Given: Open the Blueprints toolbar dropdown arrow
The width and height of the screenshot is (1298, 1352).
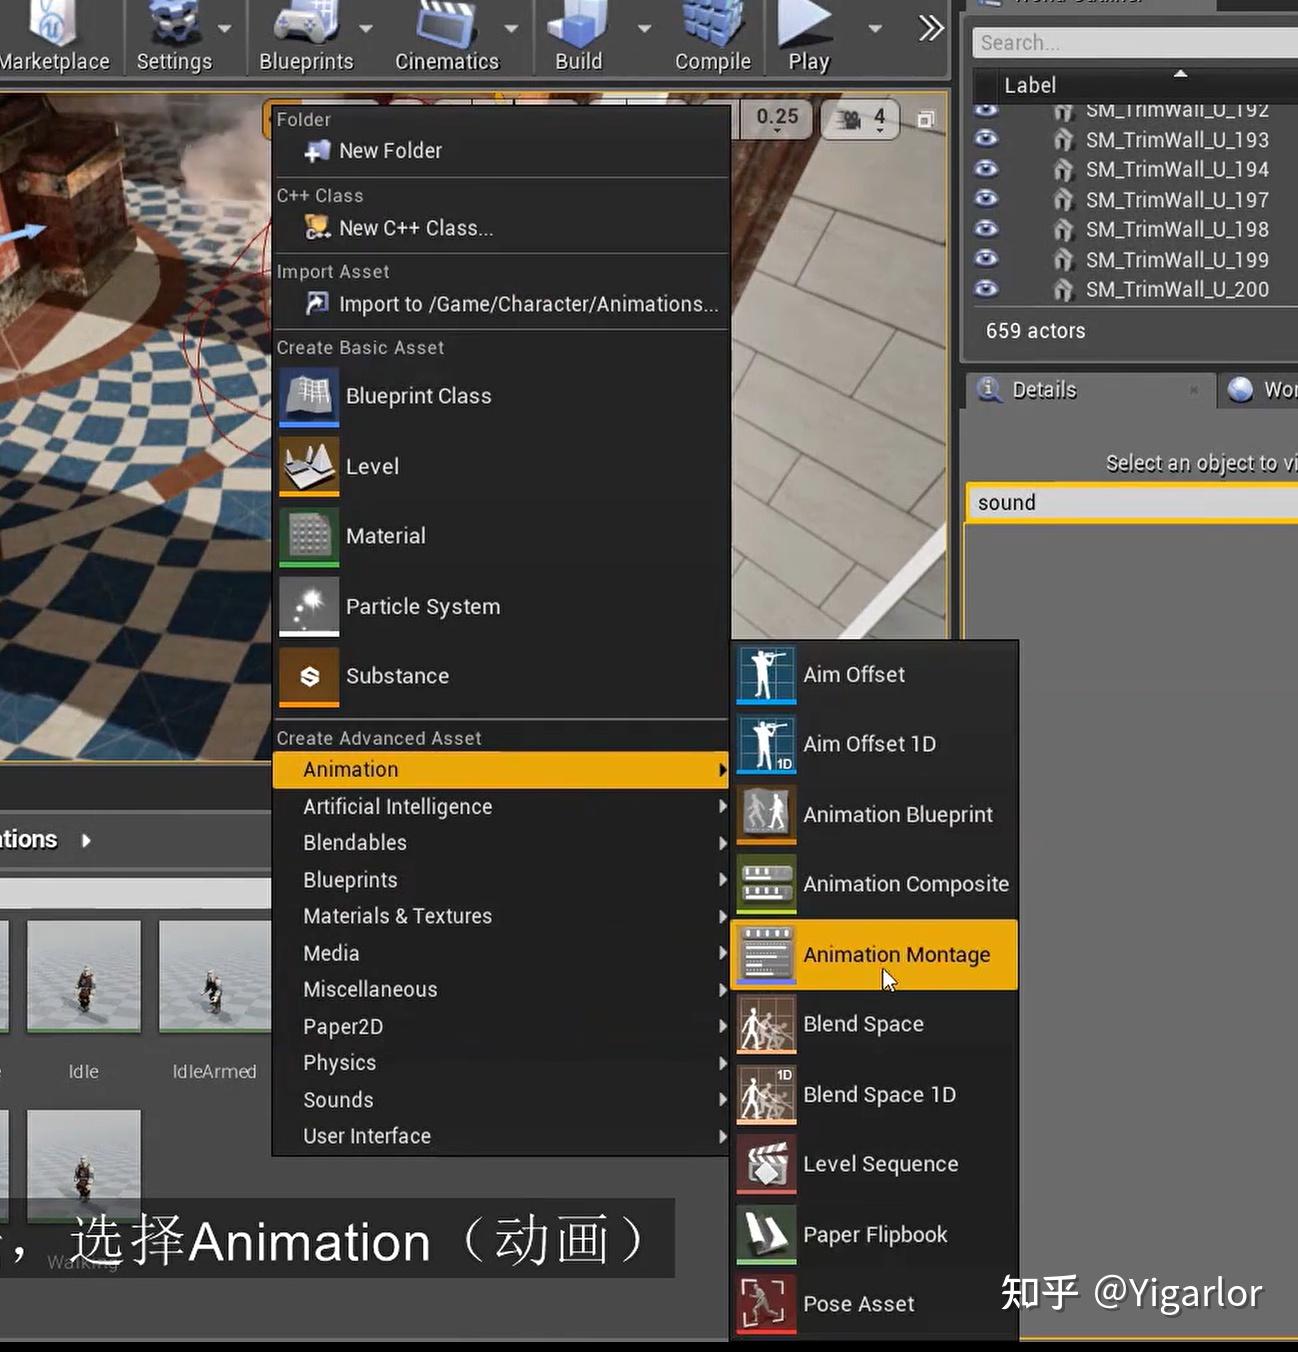Looking at the screenshot, I should 366,28.
